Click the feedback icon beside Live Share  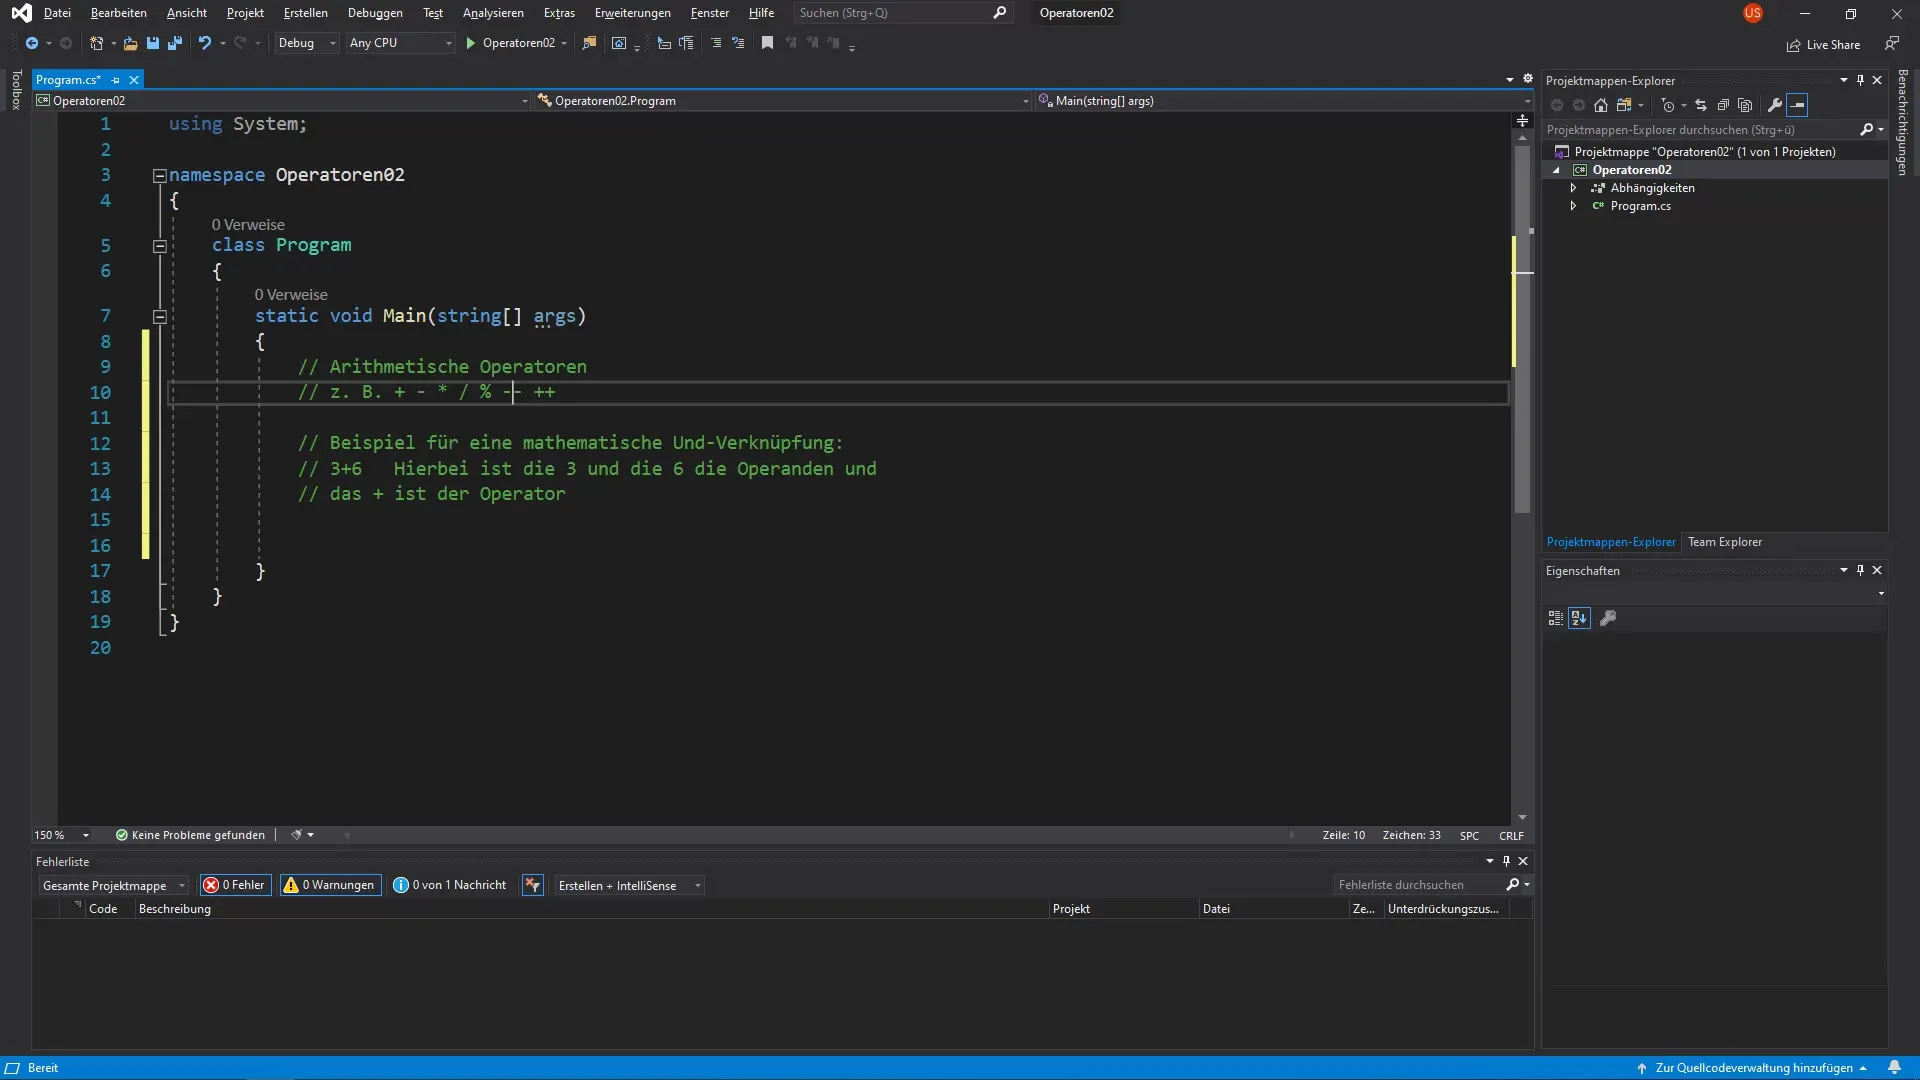1891,44
